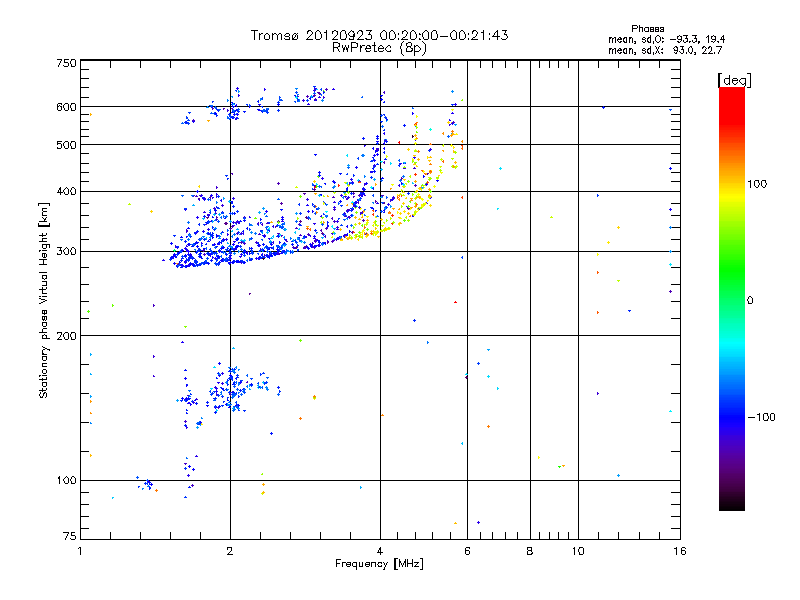This screenshot has height=600, width=800.
Task: Click the '100' y-axis tick label
Action: (x=66, y=480)
